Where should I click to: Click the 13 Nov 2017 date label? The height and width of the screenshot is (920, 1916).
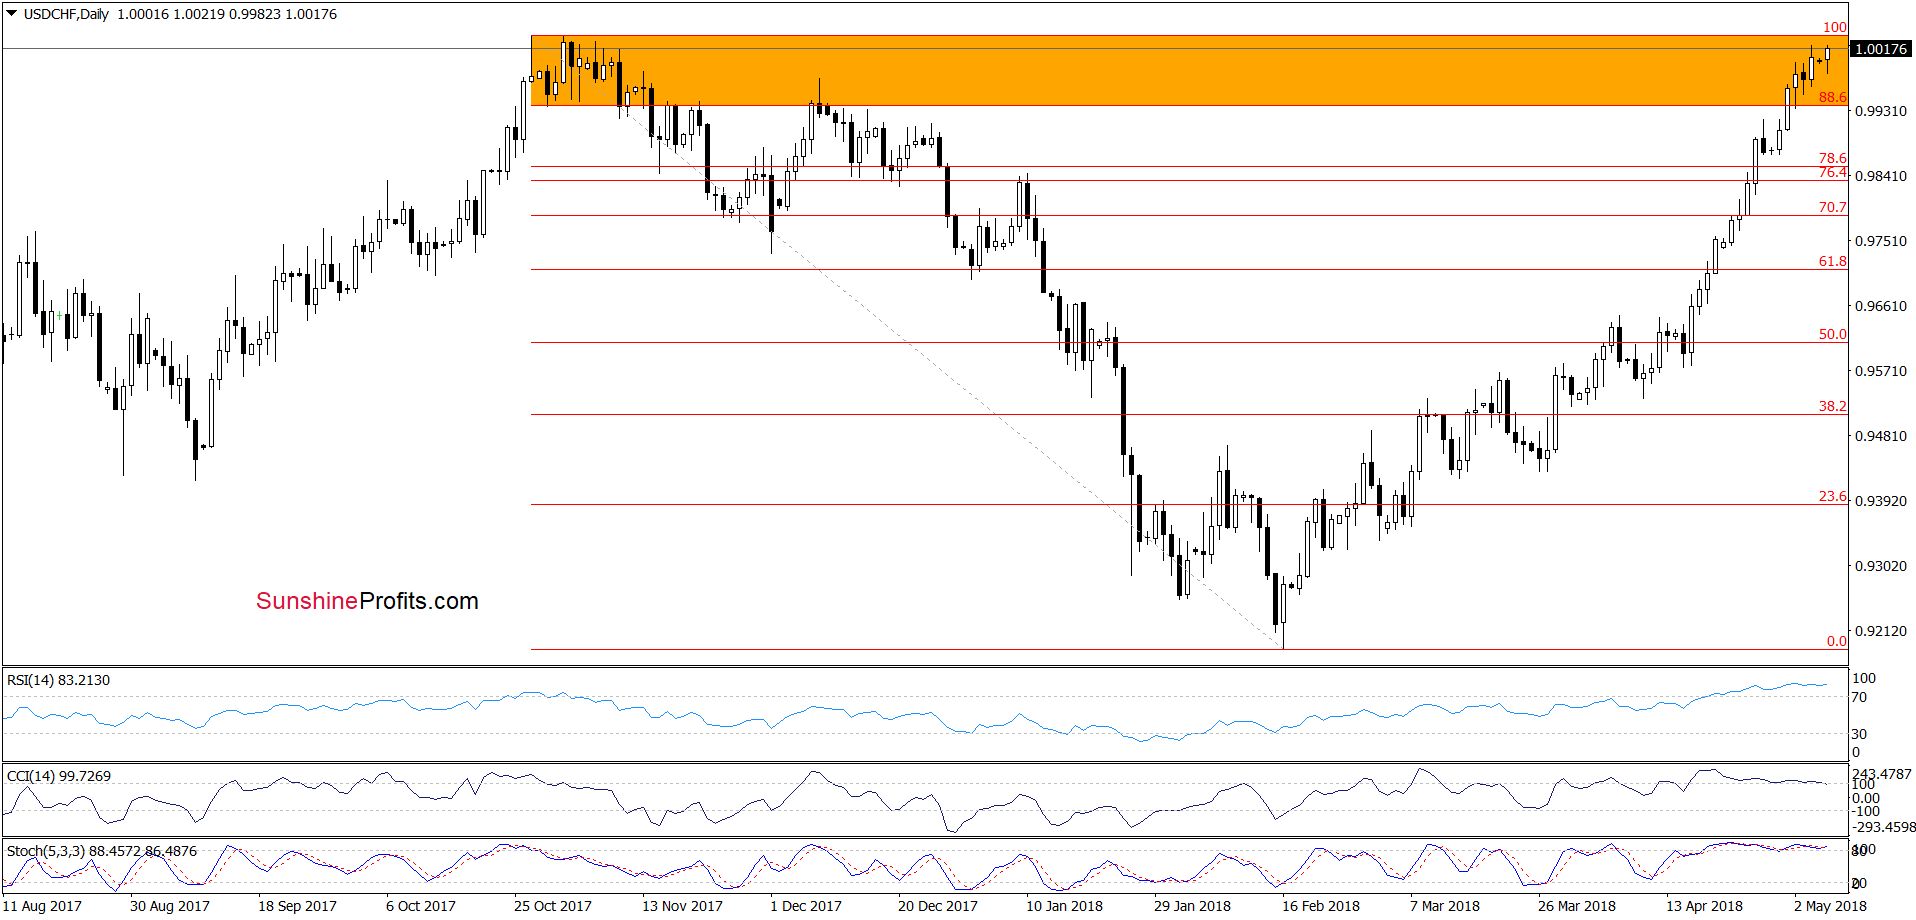[x=682, y=906]
